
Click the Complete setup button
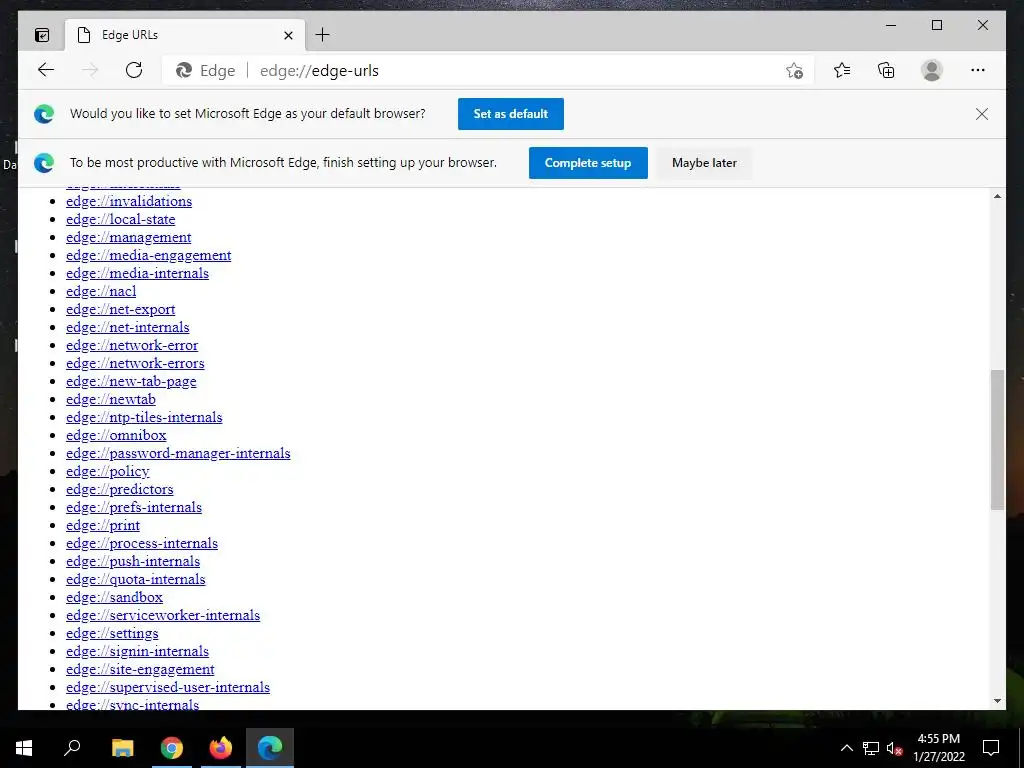coord(588,163)
